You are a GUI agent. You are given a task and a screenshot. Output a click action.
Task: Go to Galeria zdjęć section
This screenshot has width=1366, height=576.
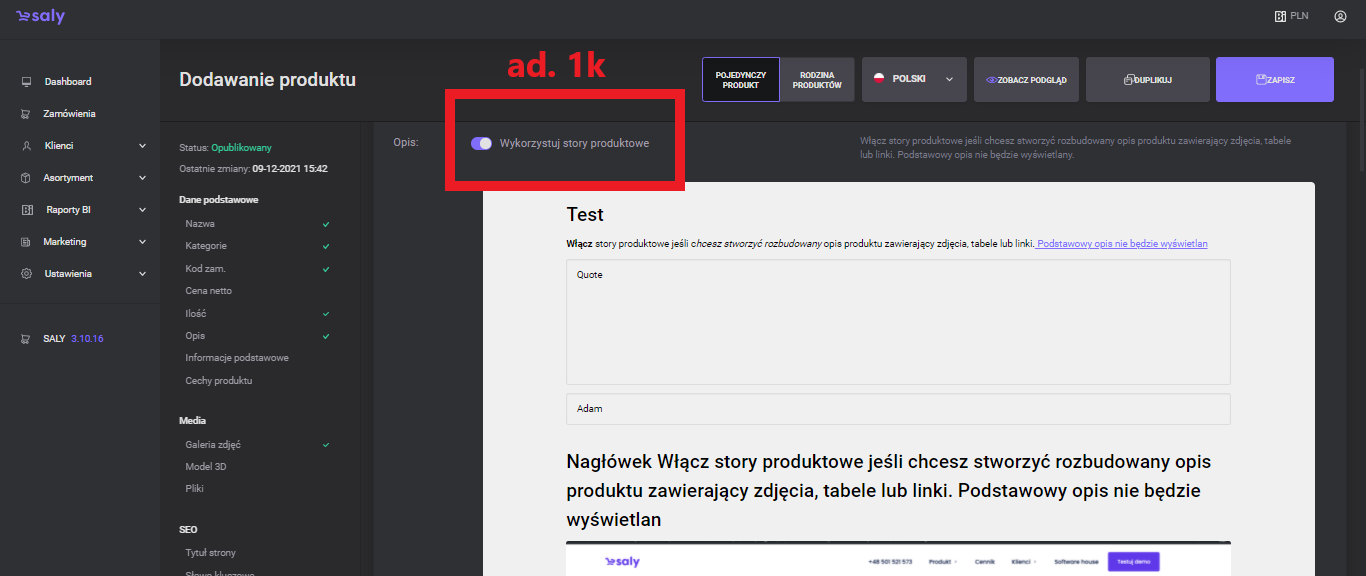tap(212, 444)
